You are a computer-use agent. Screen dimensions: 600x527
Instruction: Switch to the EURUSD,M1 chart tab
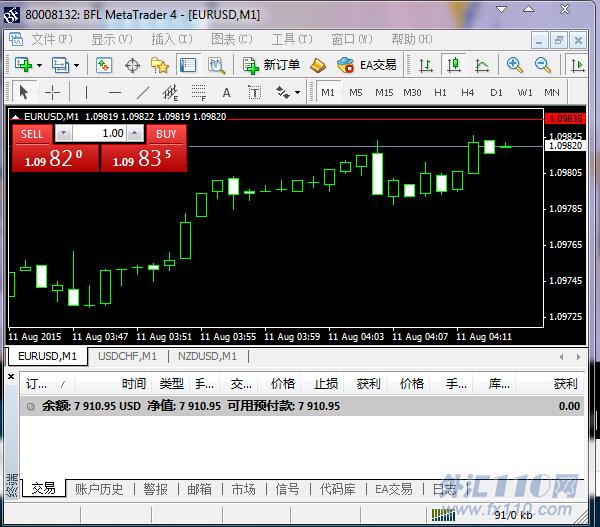pyautogui.click(x=47, y=356)
